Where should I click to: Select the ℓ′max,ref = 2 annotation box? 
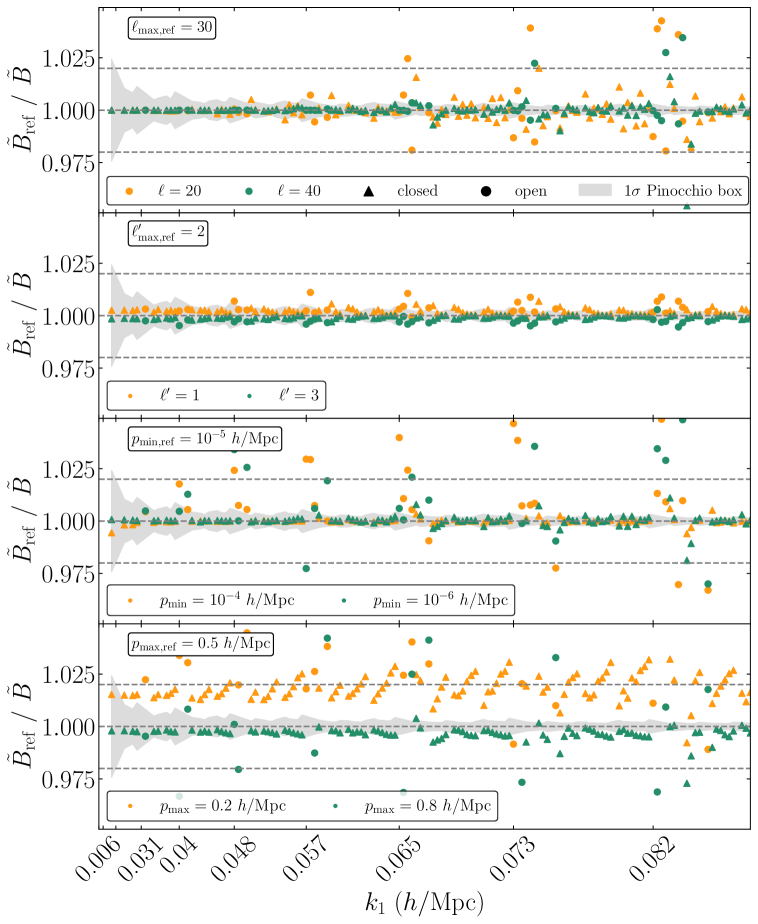tap(168, 233)
